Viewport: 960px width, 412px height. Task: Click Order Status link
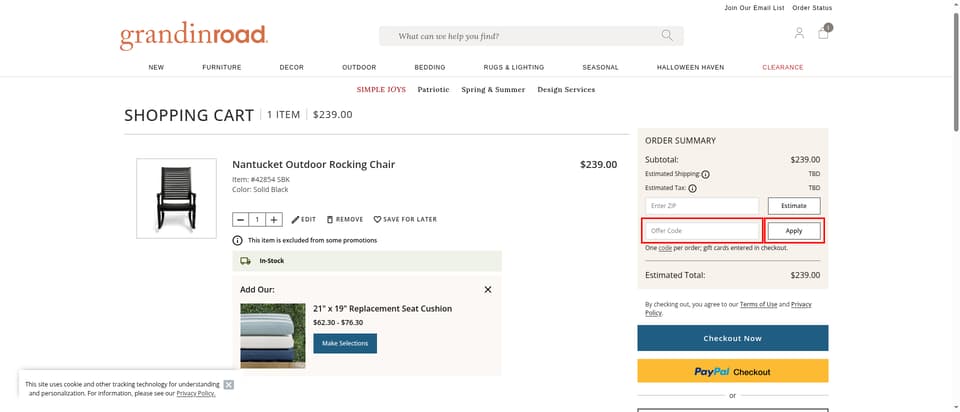[x=812, y=8]
